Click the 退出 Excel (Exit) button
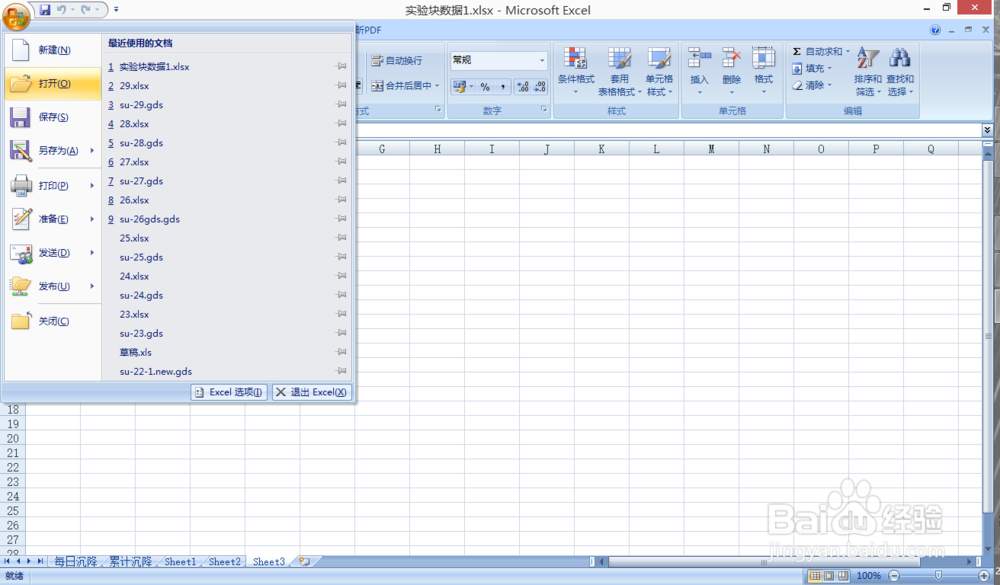This screenshot has height=585, width=1000. (312, 392)
